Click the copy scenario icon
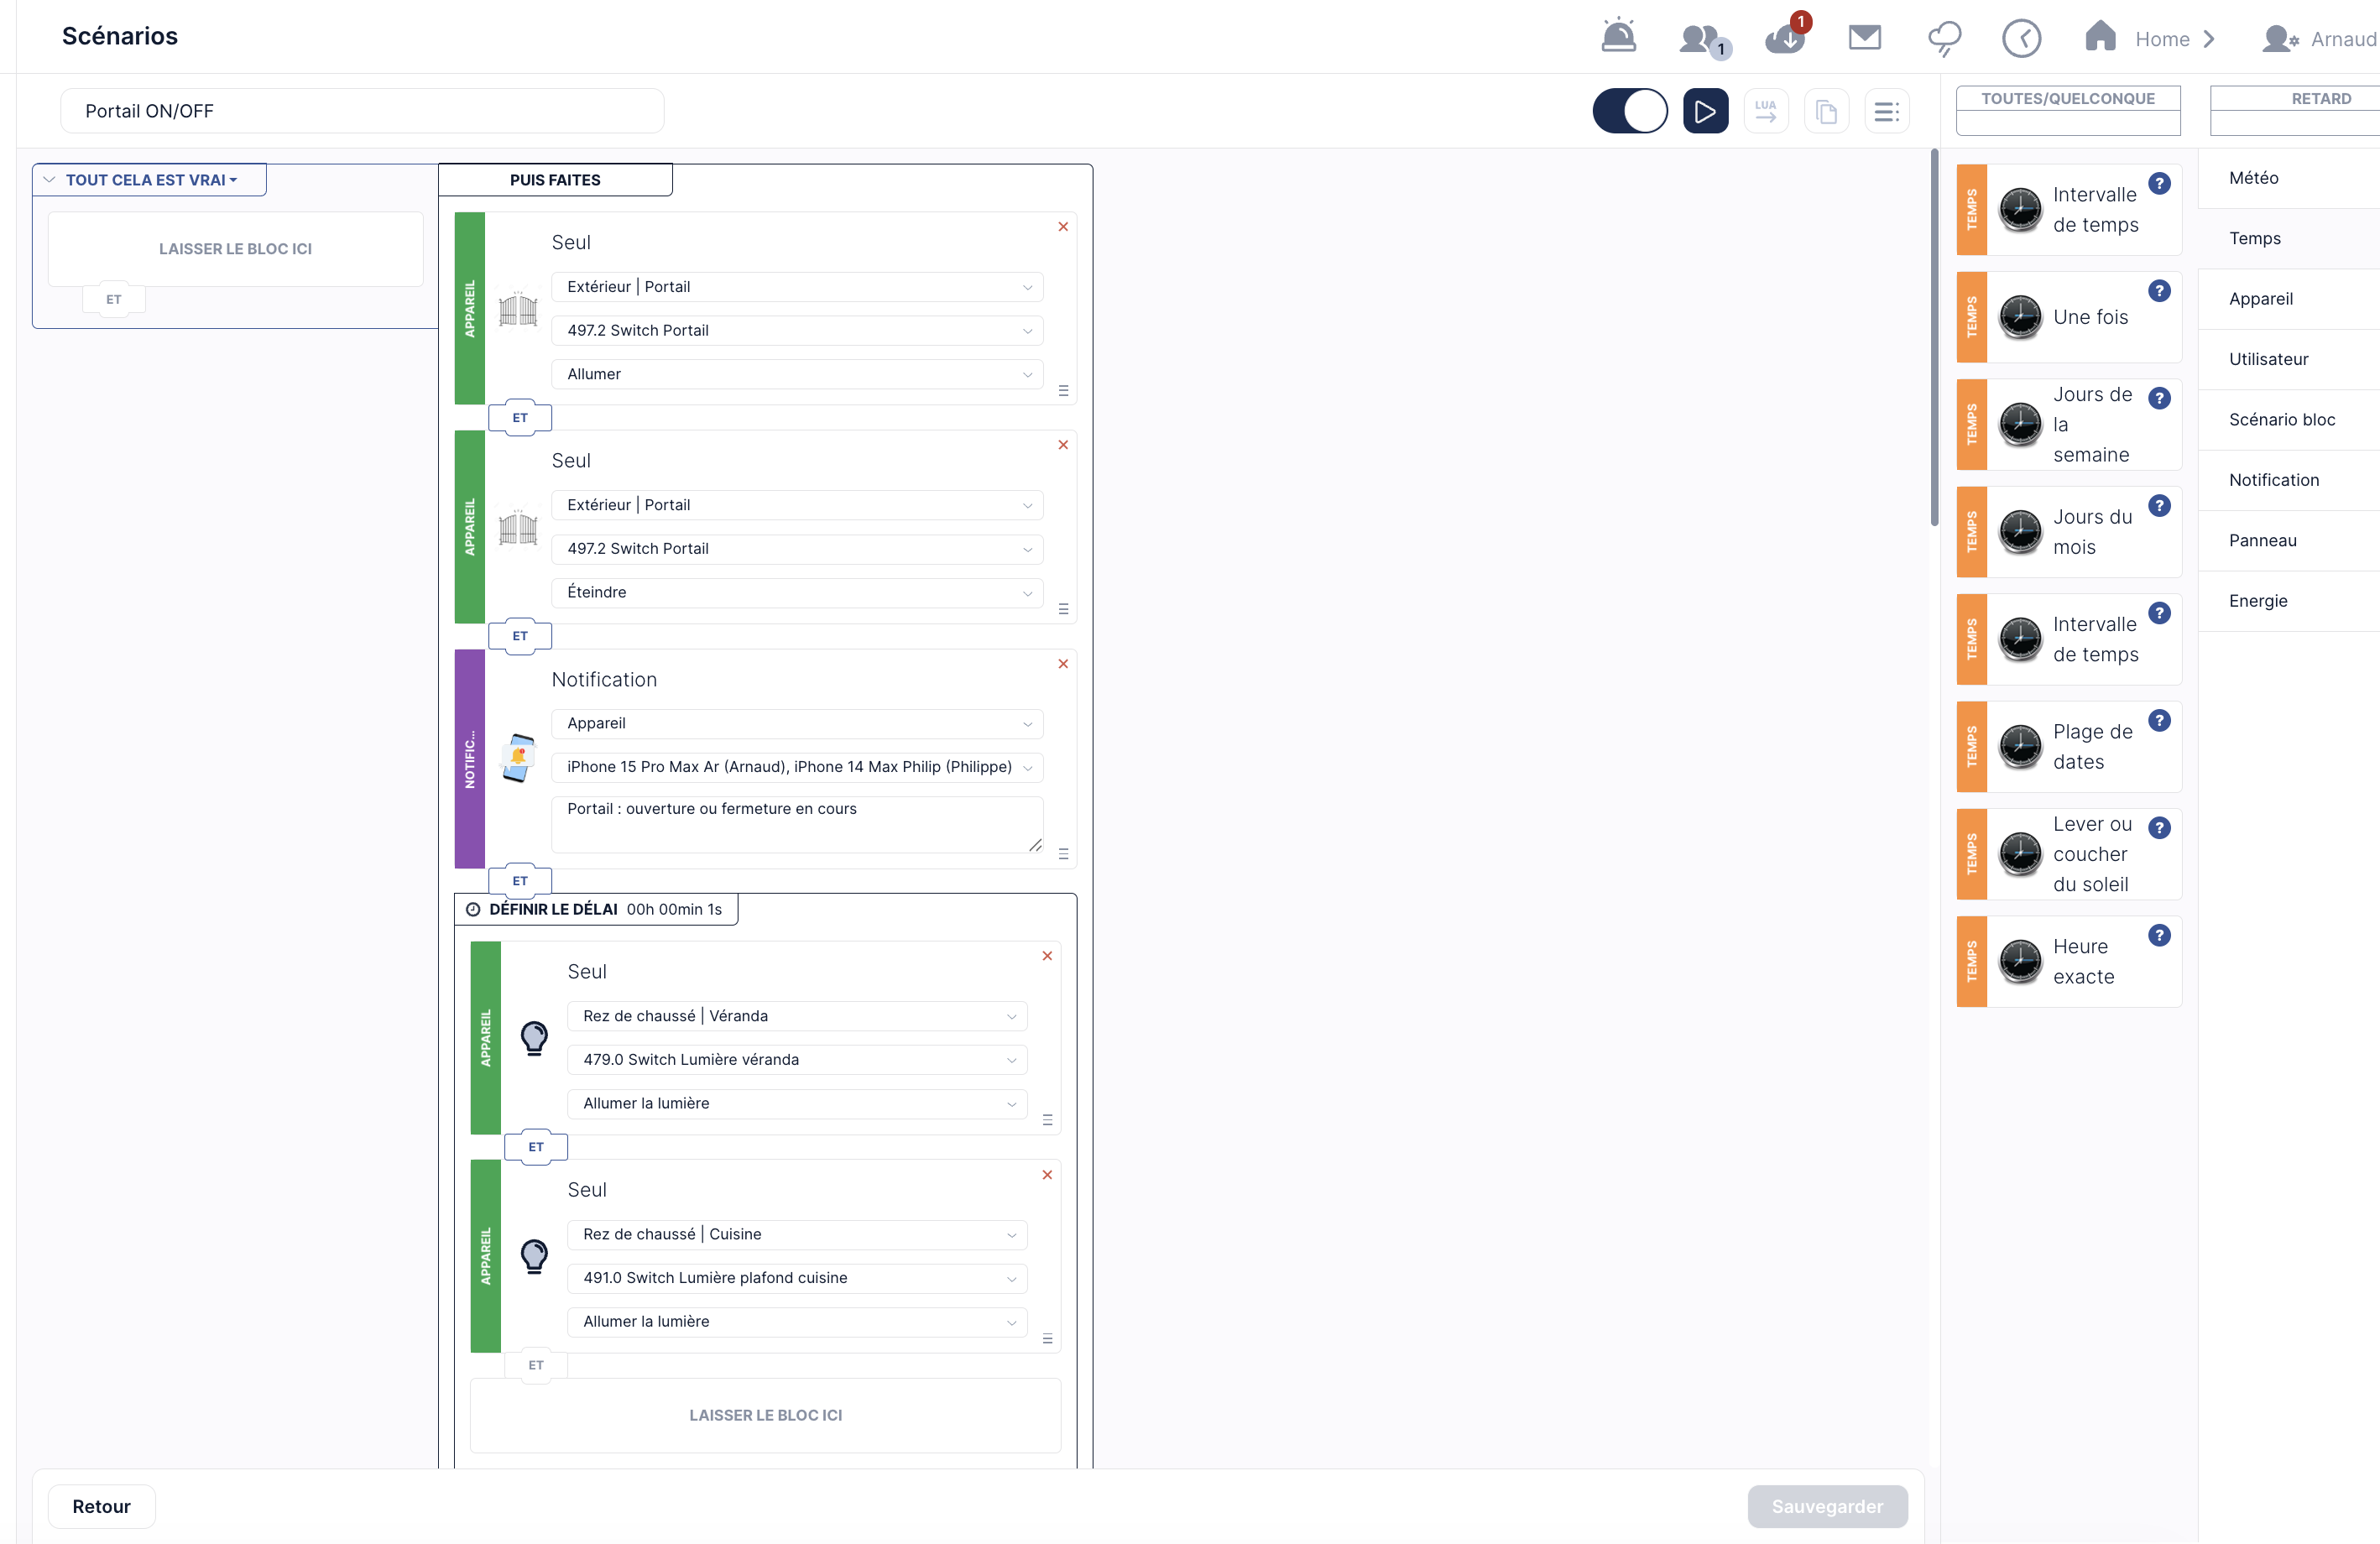This screenshot has height=1544, width=2380. 1826,111
